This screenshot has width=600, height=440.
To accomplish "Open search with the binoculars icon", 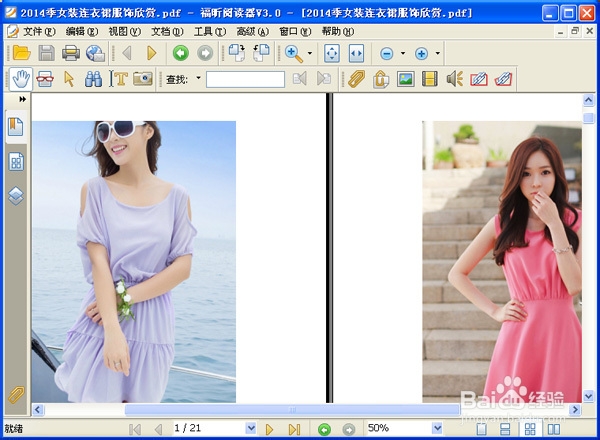I will [93, 79].
